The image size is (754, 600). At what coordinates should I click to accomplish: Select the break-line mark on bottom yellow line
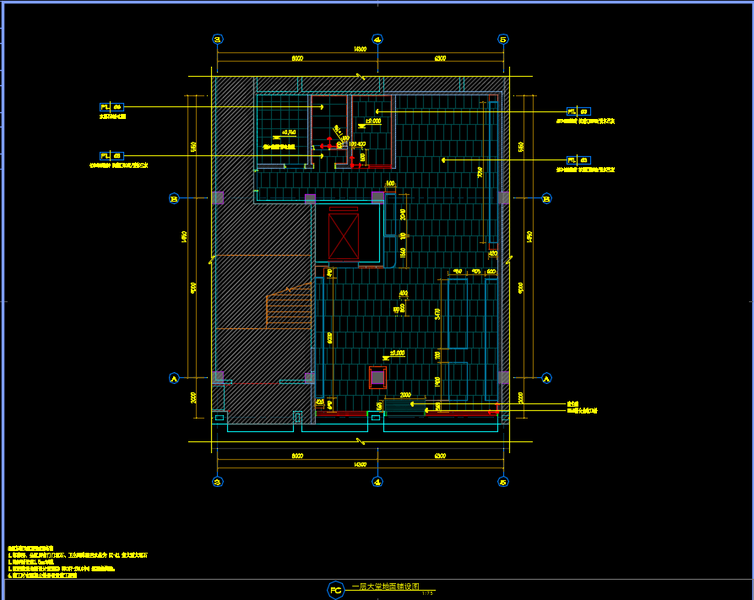[x=361, y=441]
